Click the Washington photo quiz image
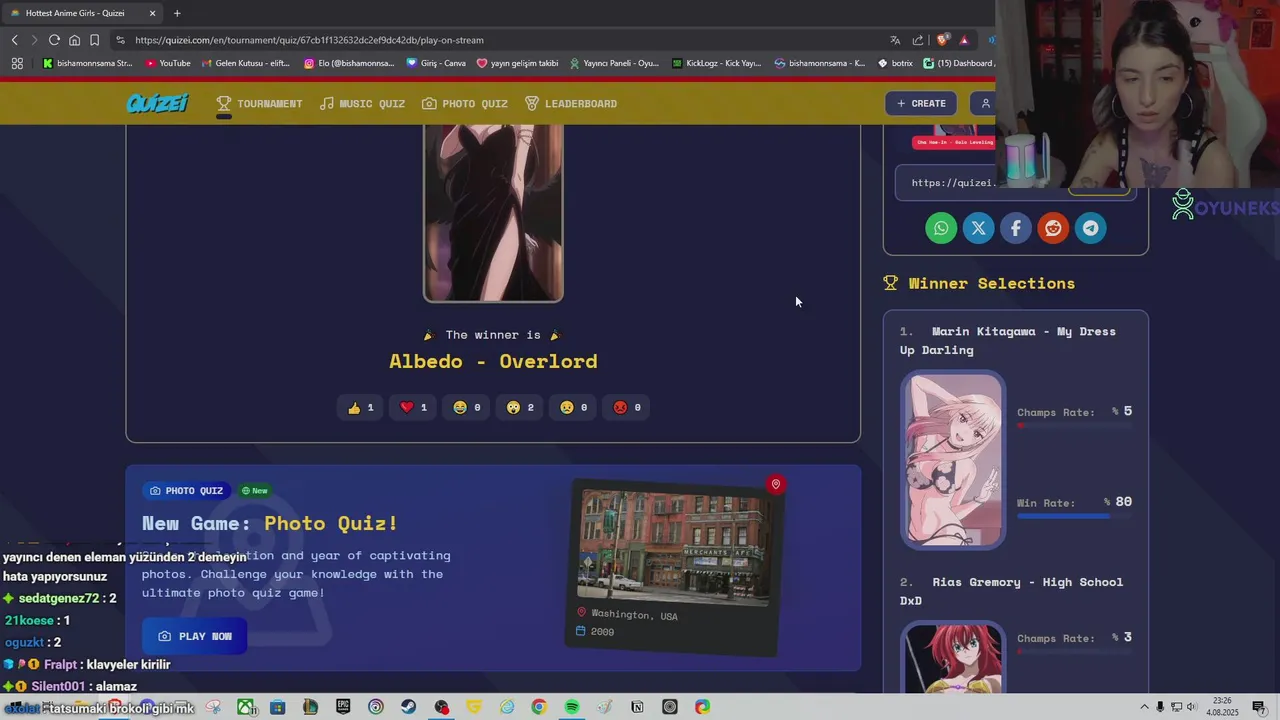This screenshot has height=720, width=1280. 674,547
